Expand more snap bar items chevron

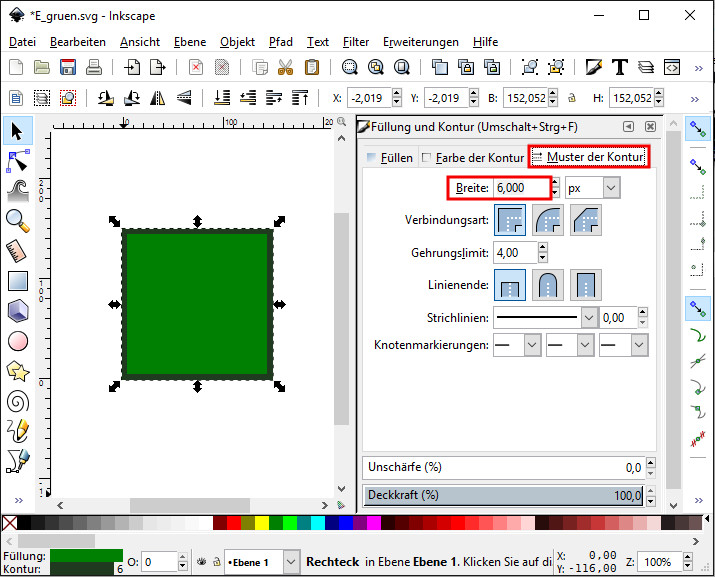tap(698, 500)
